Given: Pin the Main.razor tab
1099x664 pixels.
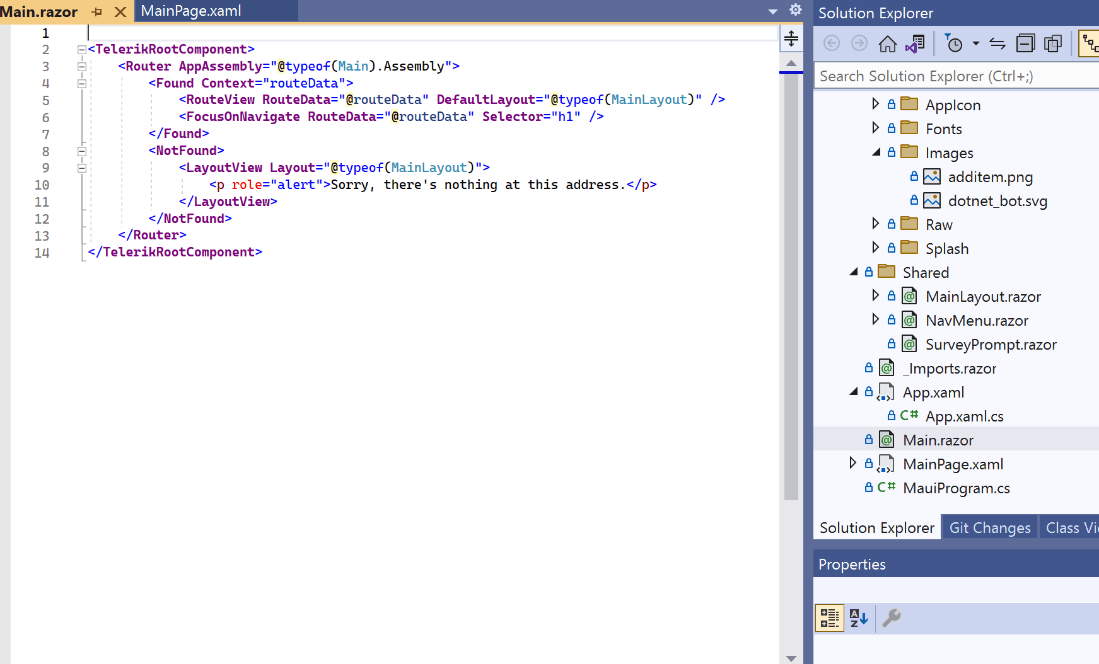Looking at the screenshot, I should click(97, 12).
